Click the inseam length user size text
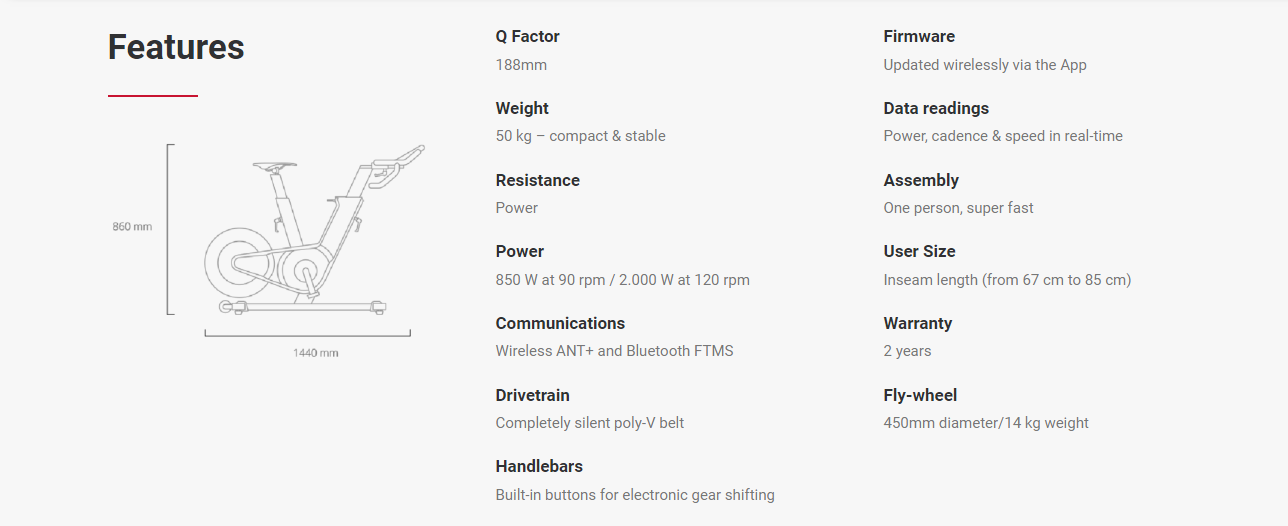The height and width of the screenshot is (526, 1288). pyautogui.click(x=1007, y=280)
